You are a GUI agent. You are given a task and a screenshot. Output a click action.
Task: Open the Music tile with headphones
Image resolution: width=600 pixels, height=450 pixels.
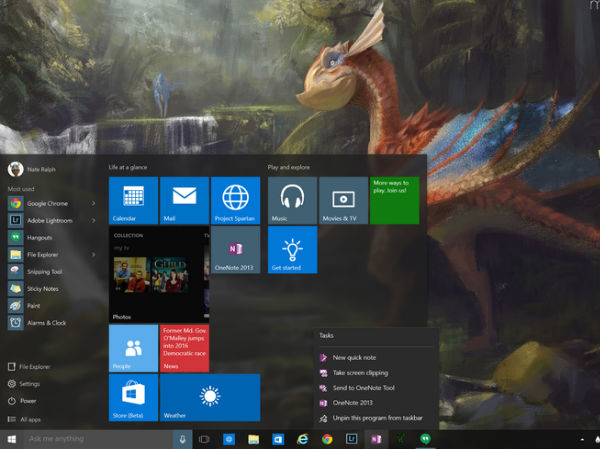click(292, 199)
